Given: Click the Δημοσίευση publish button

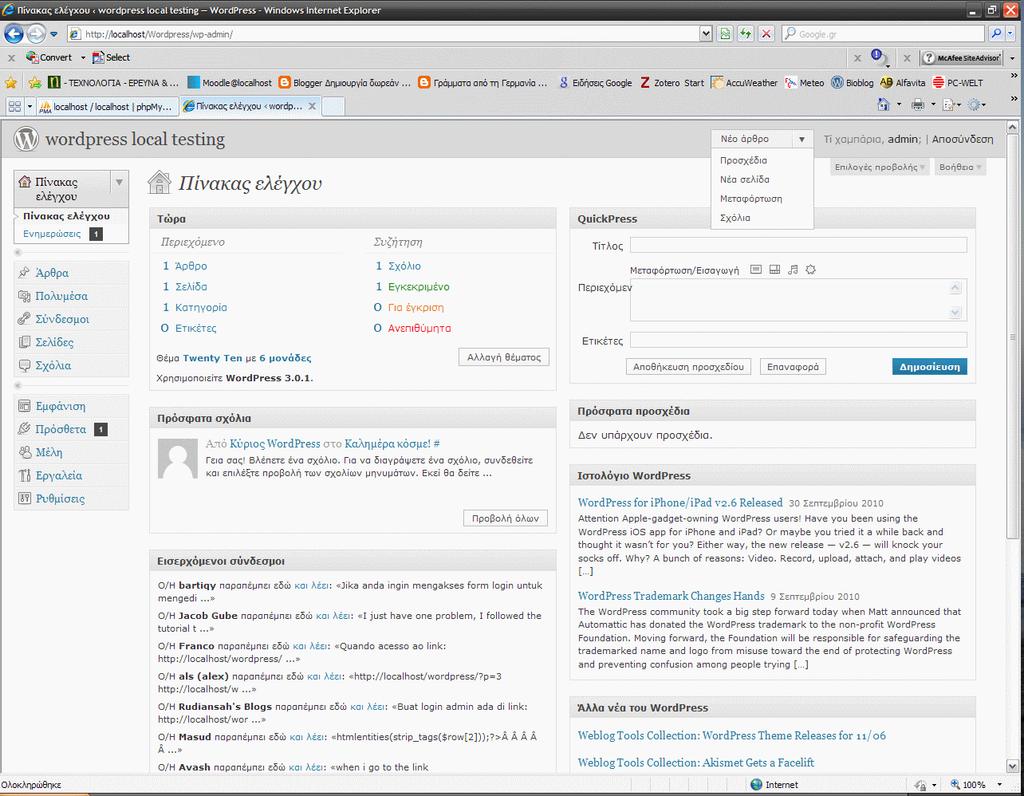Looking at the screenshot, I should 929,366.
